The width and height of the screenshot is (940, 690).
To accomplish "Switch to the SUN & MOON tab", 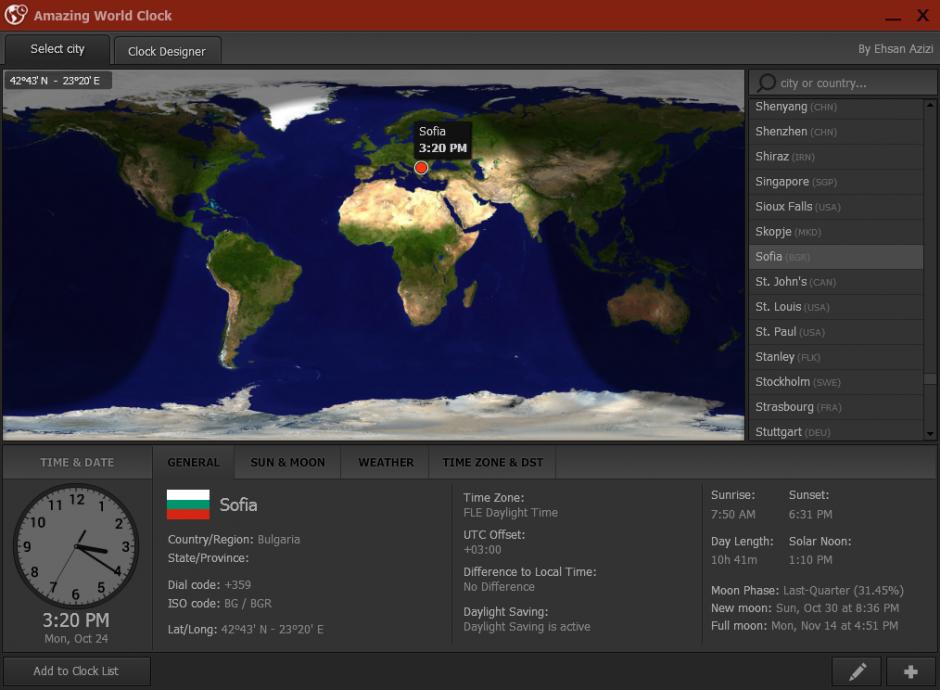I will point(288,462).
